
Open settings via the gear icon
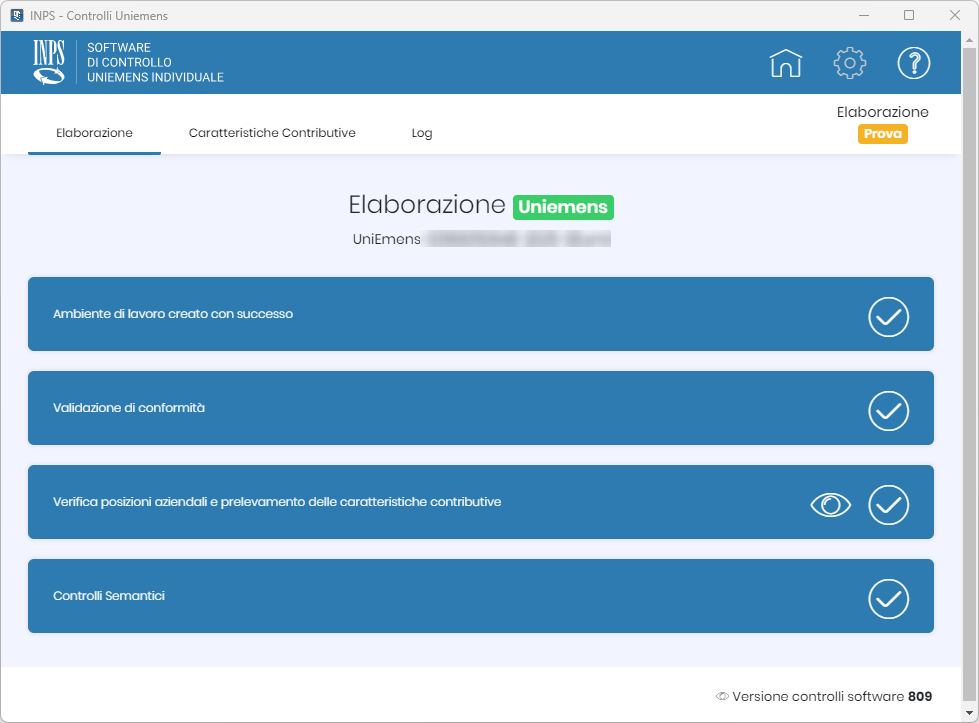tap(849, 63)
